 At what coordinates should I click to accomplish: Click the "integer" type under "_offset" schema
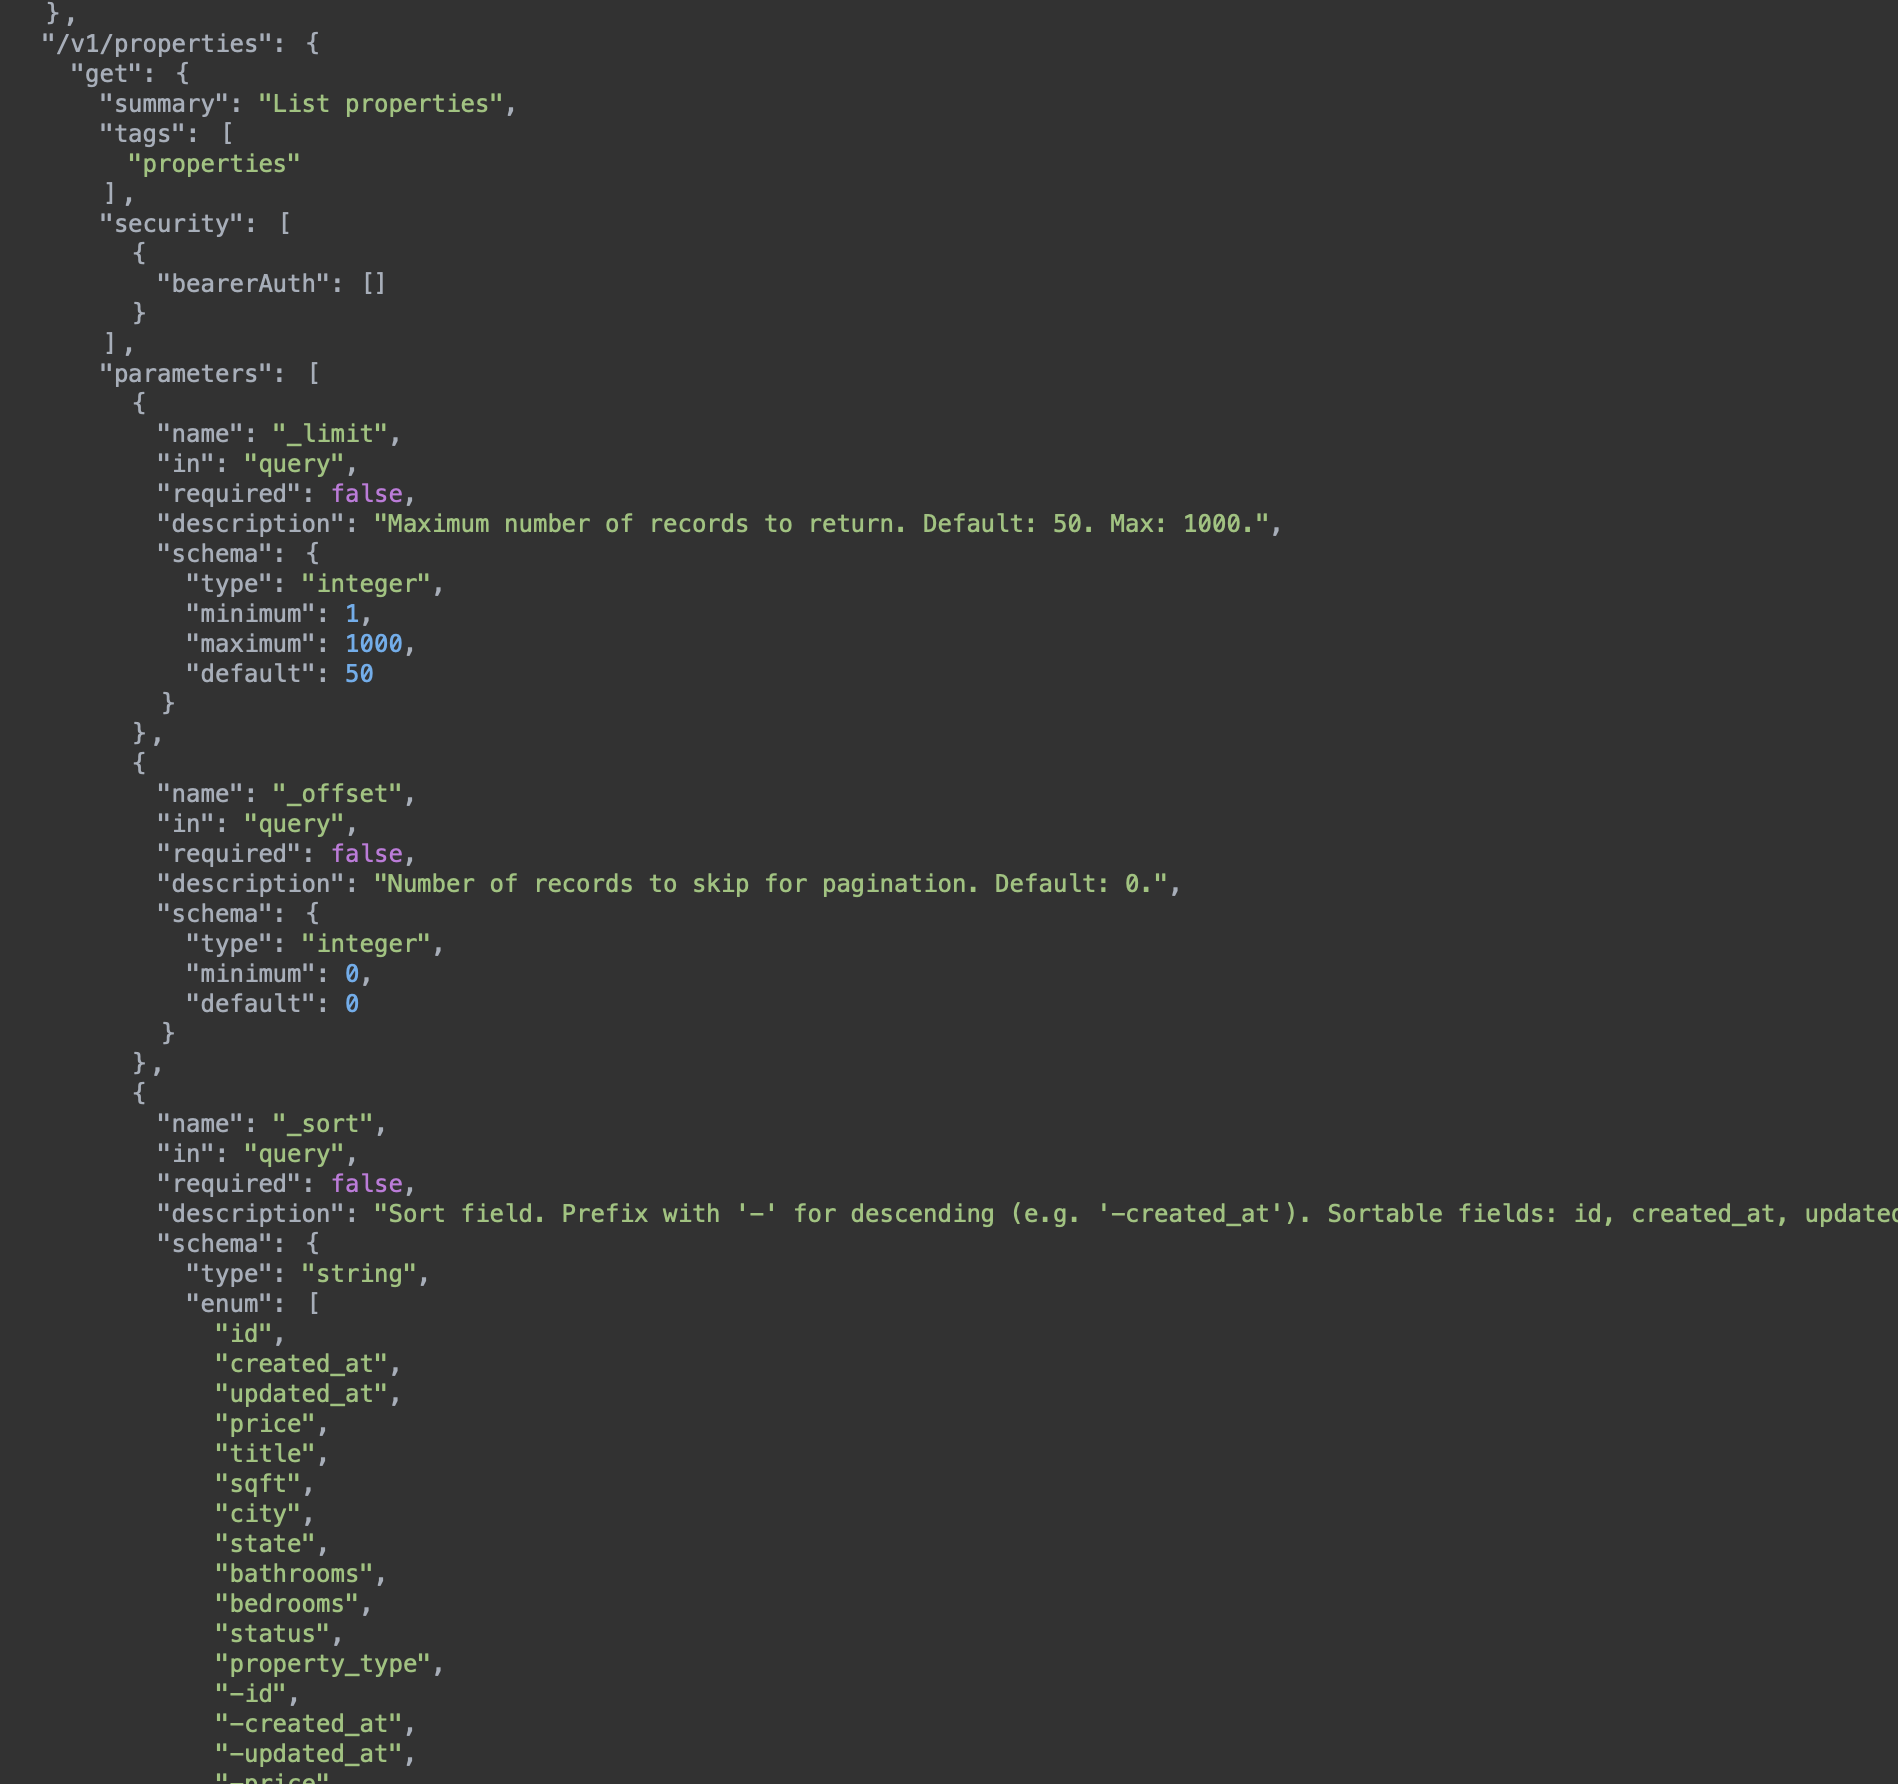[366, 944]
